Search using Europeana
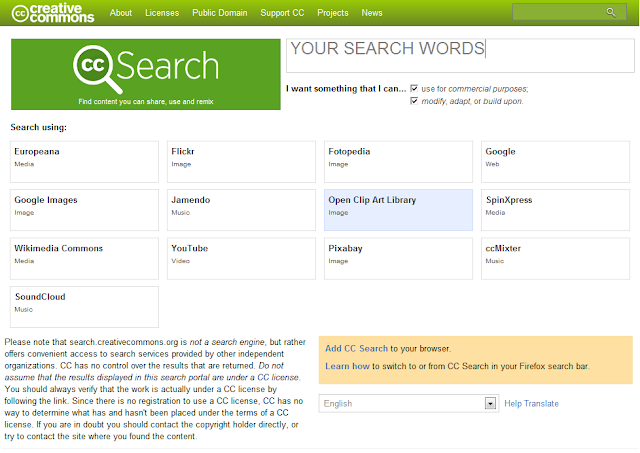The height and width of the screenshot is (453, 640). coord(84,162)
